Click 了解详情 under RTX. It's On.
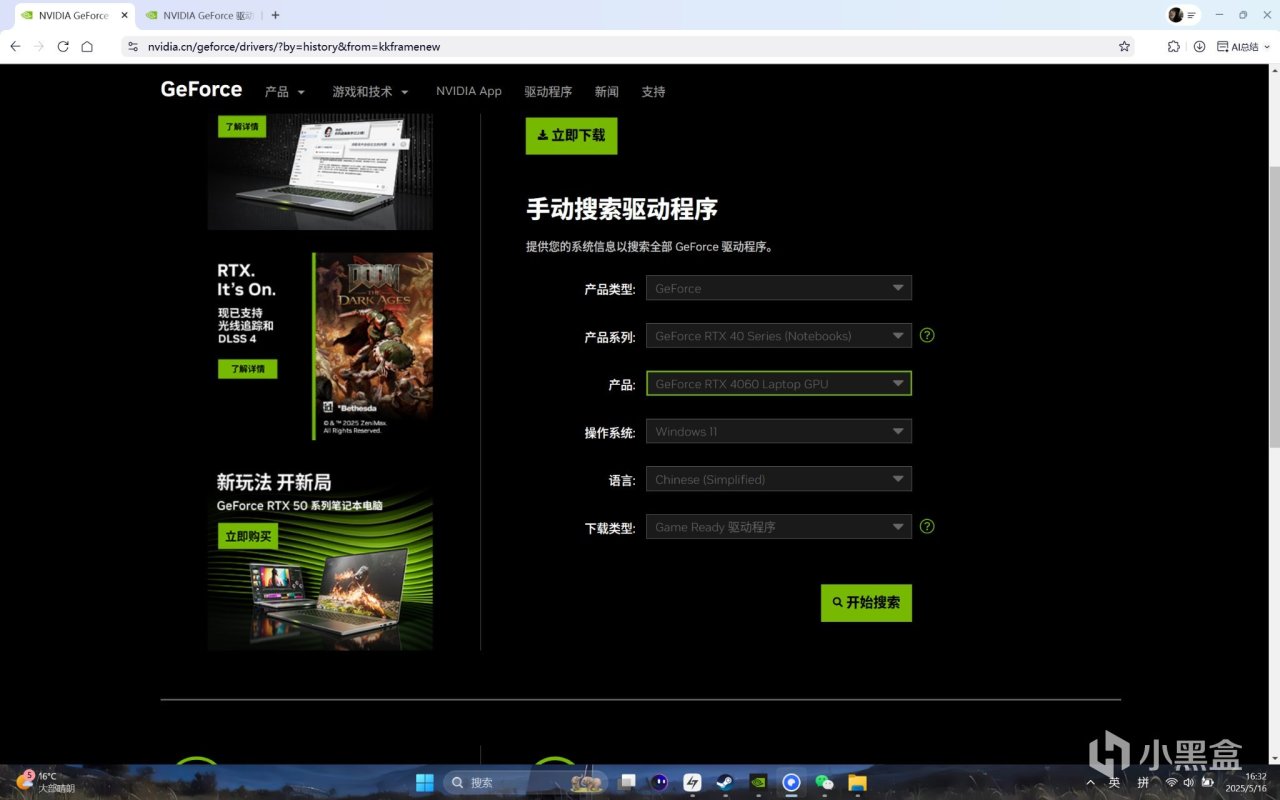 pos(247,369)
